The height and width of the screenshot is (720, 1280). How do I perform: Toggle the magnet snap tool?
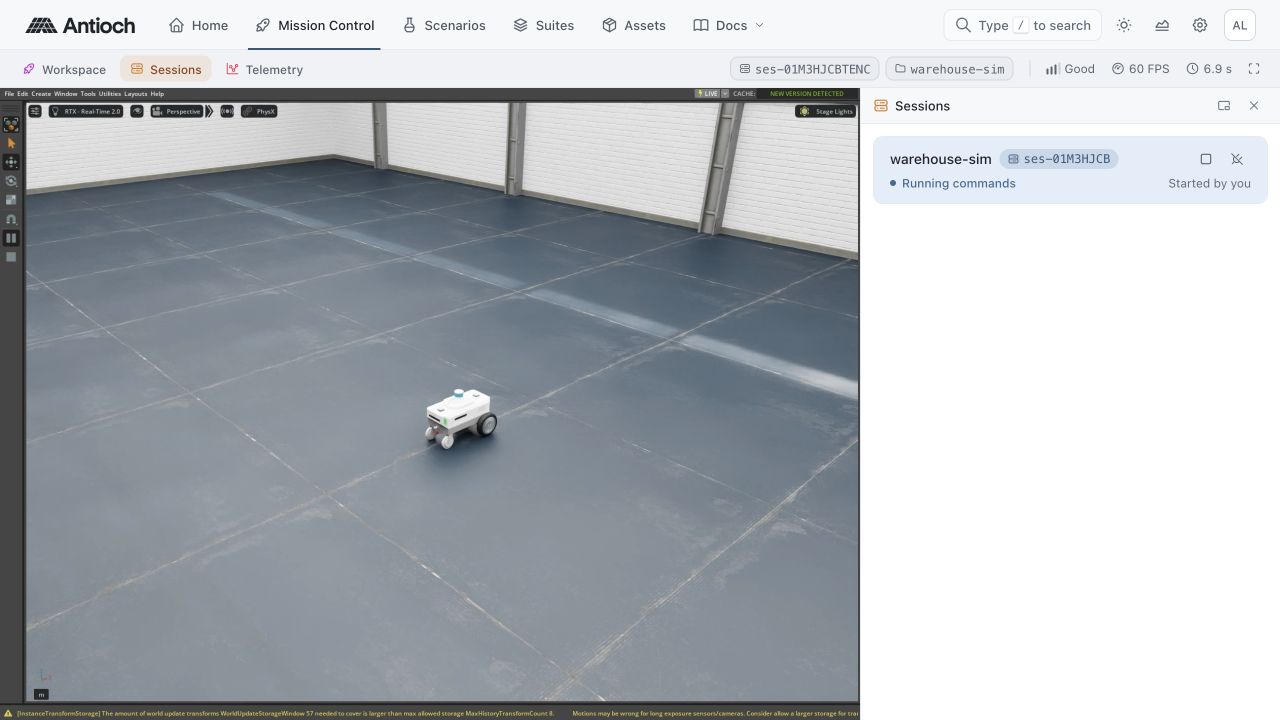pos(11,219)
